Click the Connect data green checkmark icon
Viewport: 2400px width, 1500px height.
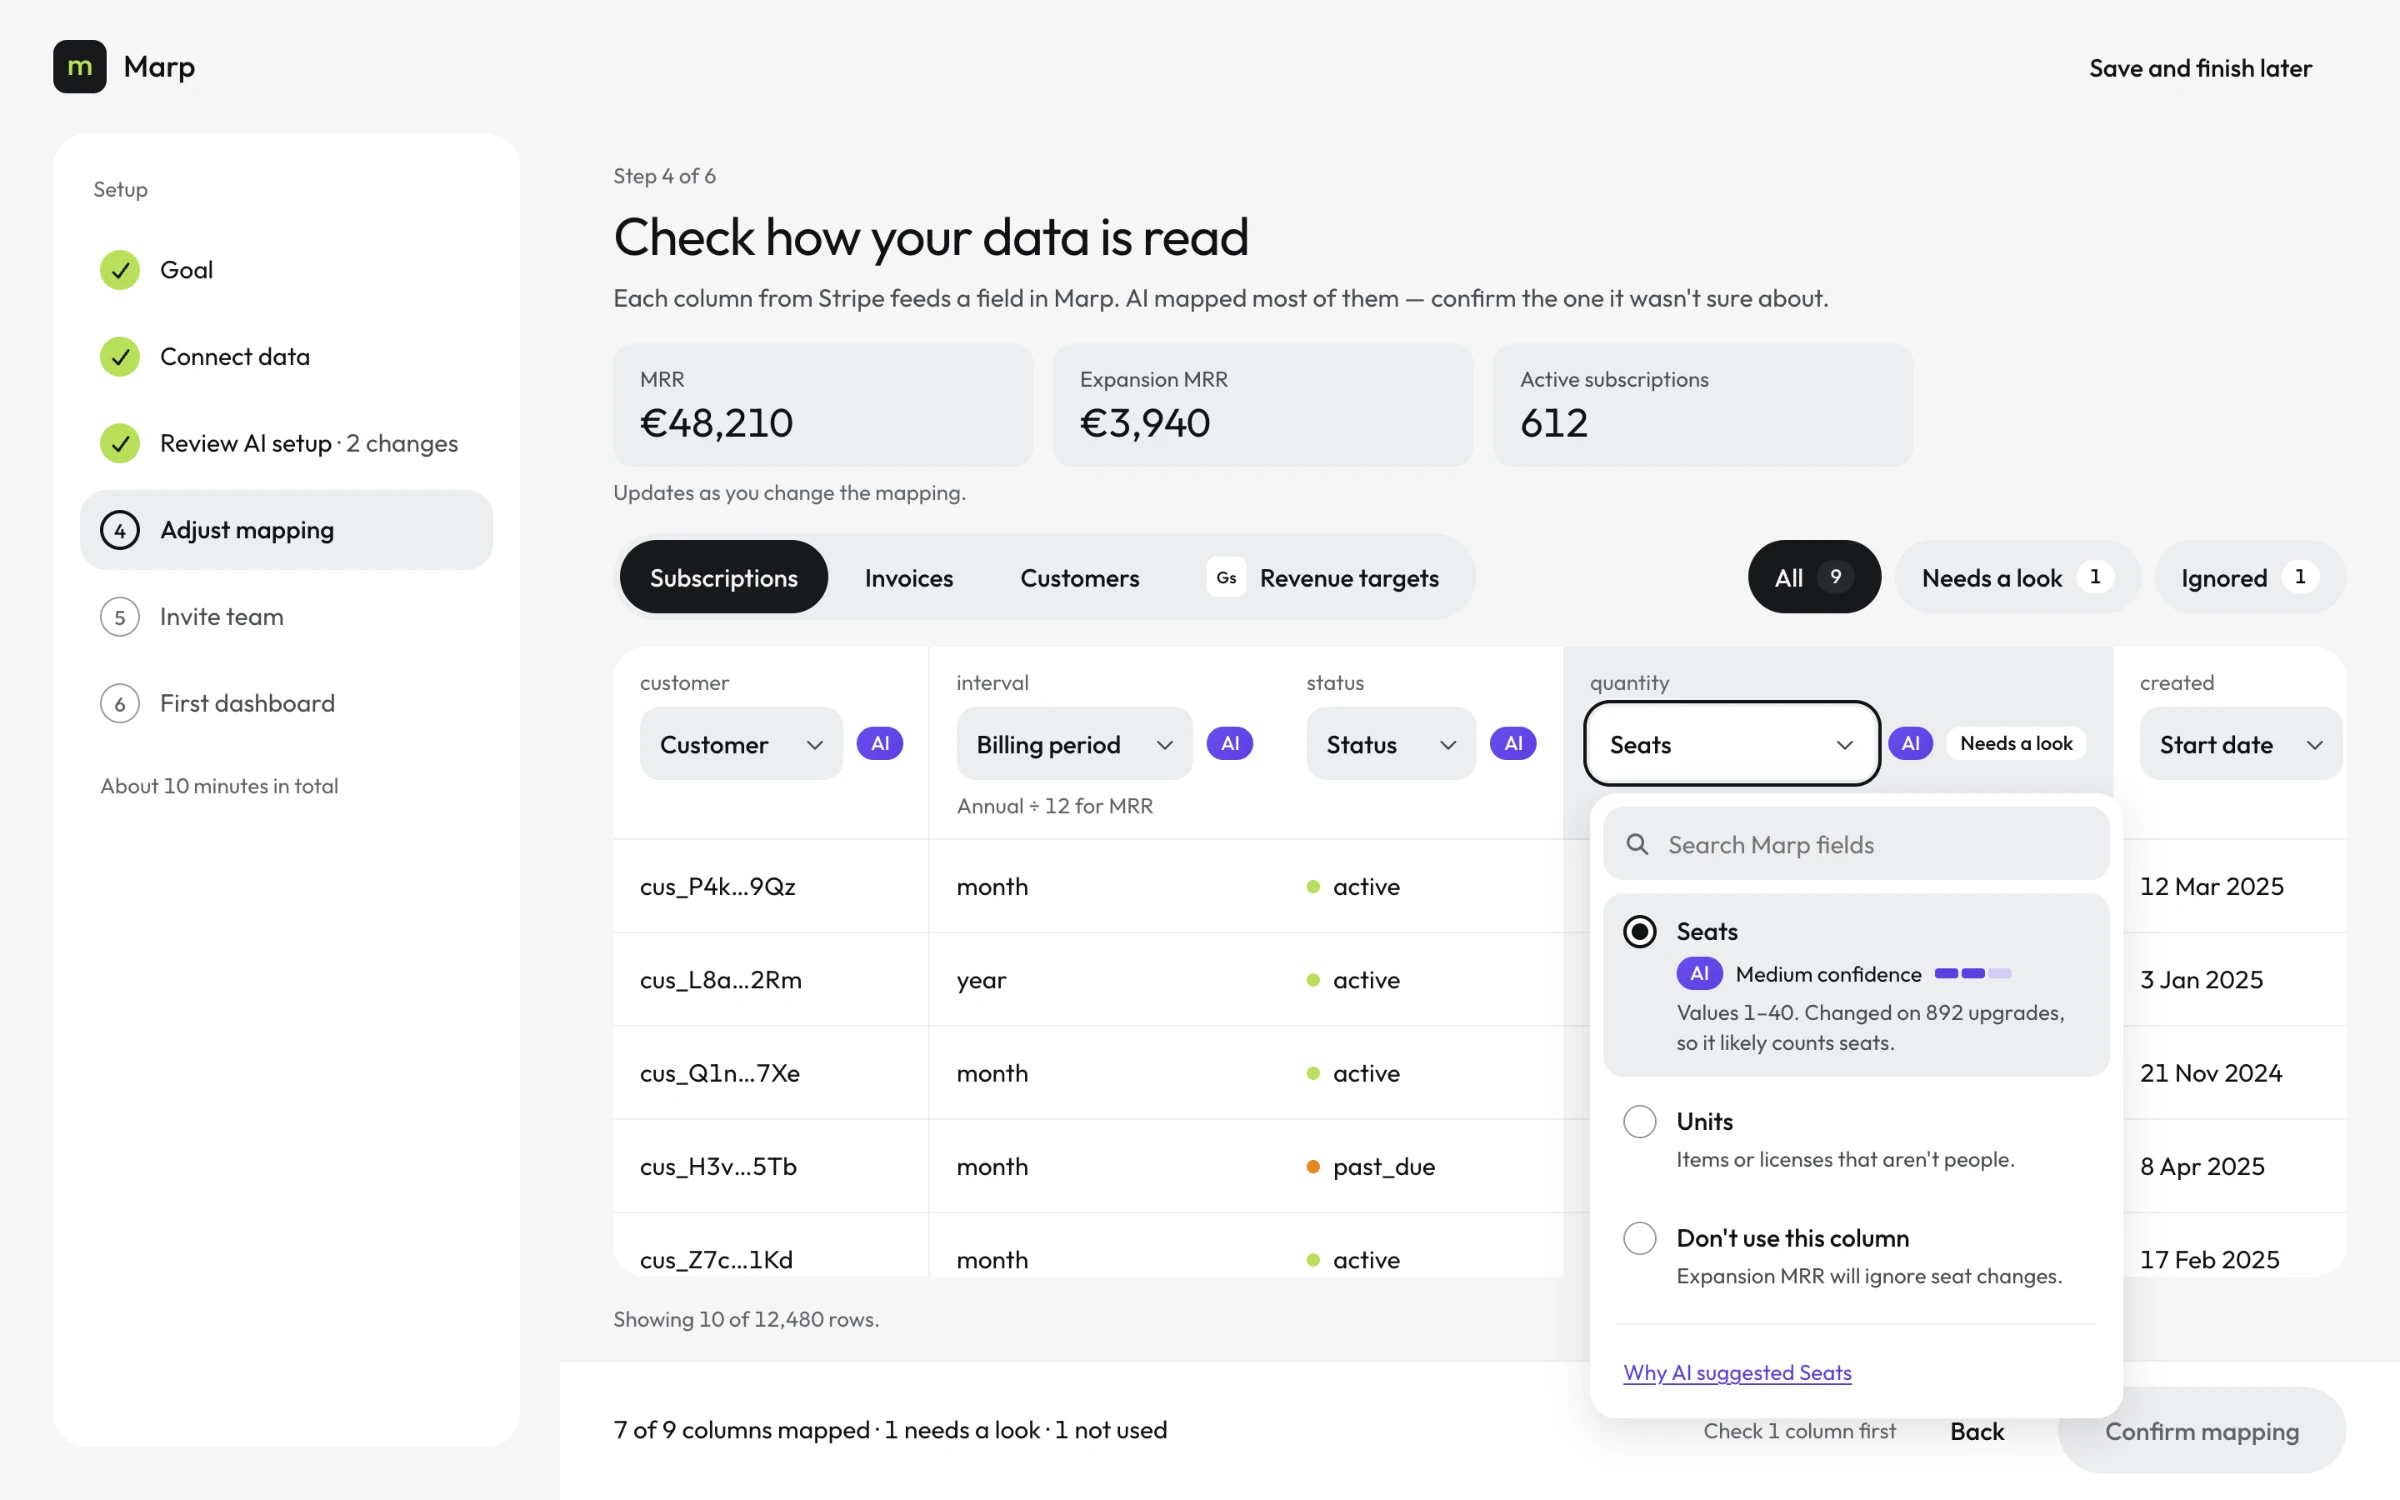pos(120,357)
